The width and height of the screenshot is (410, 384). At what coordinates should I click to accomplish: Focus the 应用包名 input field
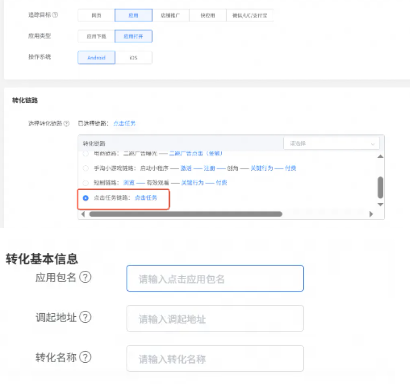pyautogui.click(x=215, y=279)
